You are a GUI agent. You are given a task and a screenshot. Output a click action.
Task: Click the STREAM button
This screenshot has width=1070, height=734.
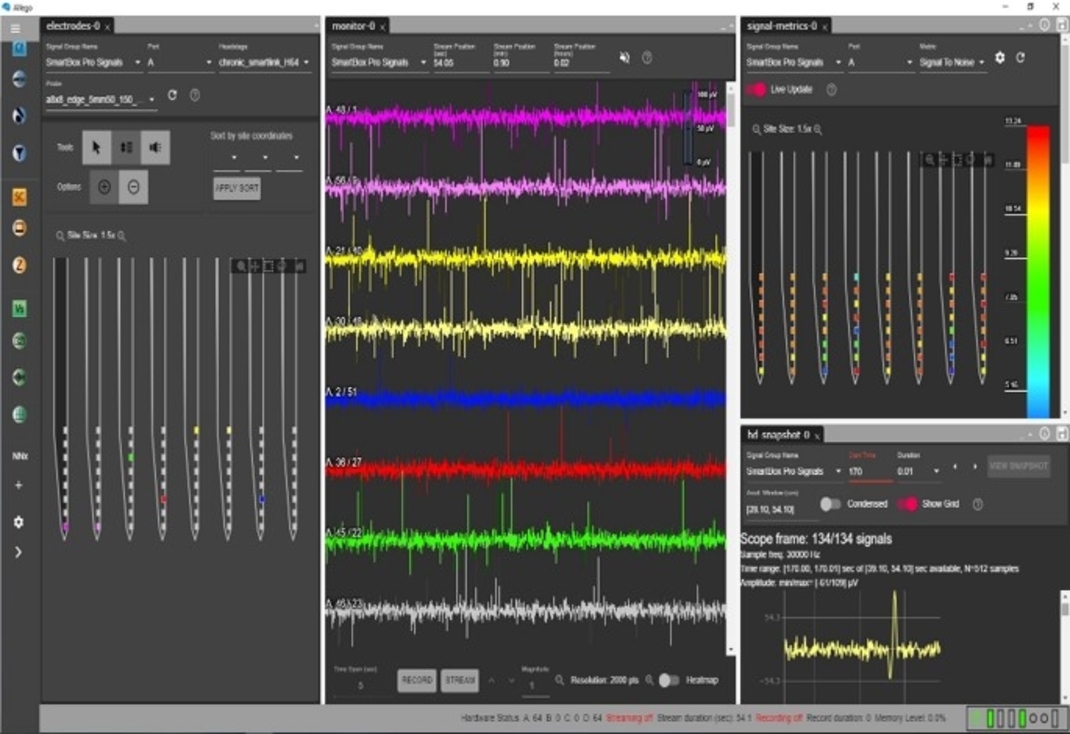460,680
